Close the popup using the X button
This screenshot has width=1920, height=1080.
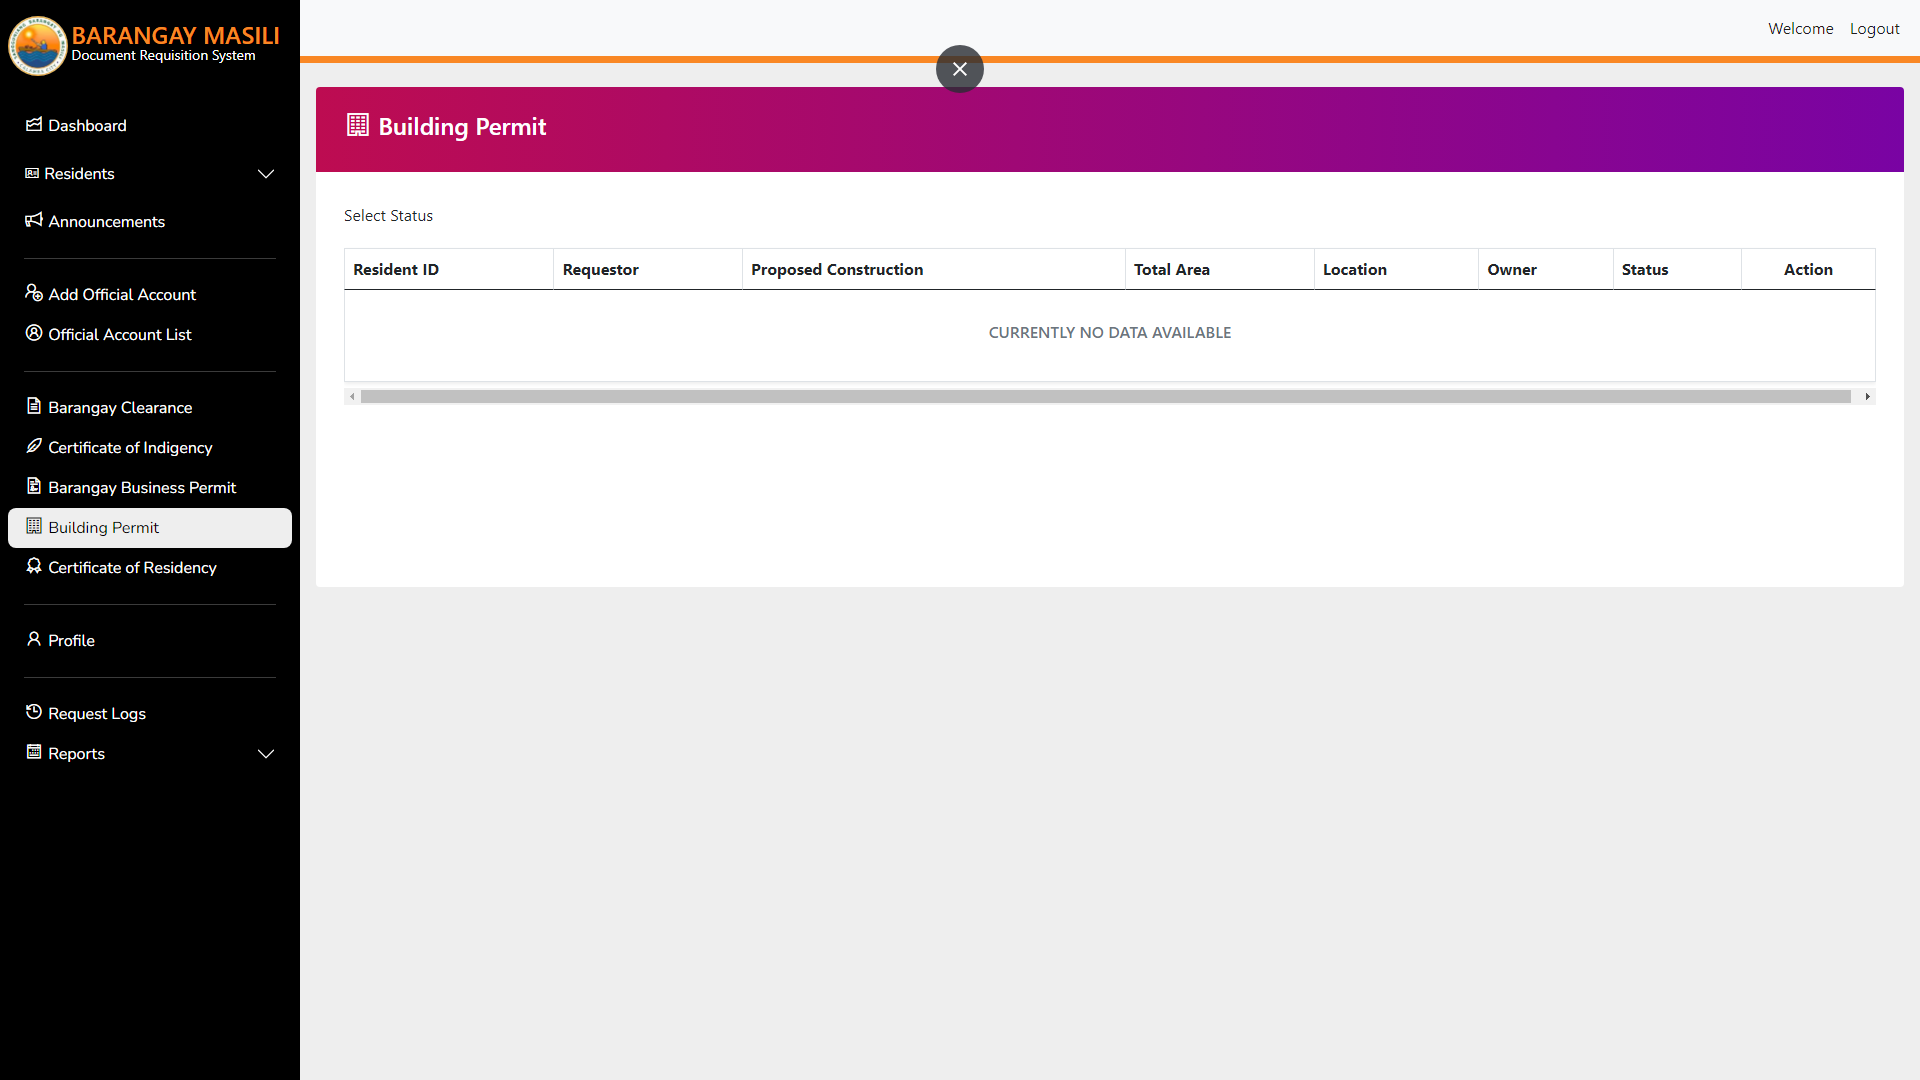point(959,68)
